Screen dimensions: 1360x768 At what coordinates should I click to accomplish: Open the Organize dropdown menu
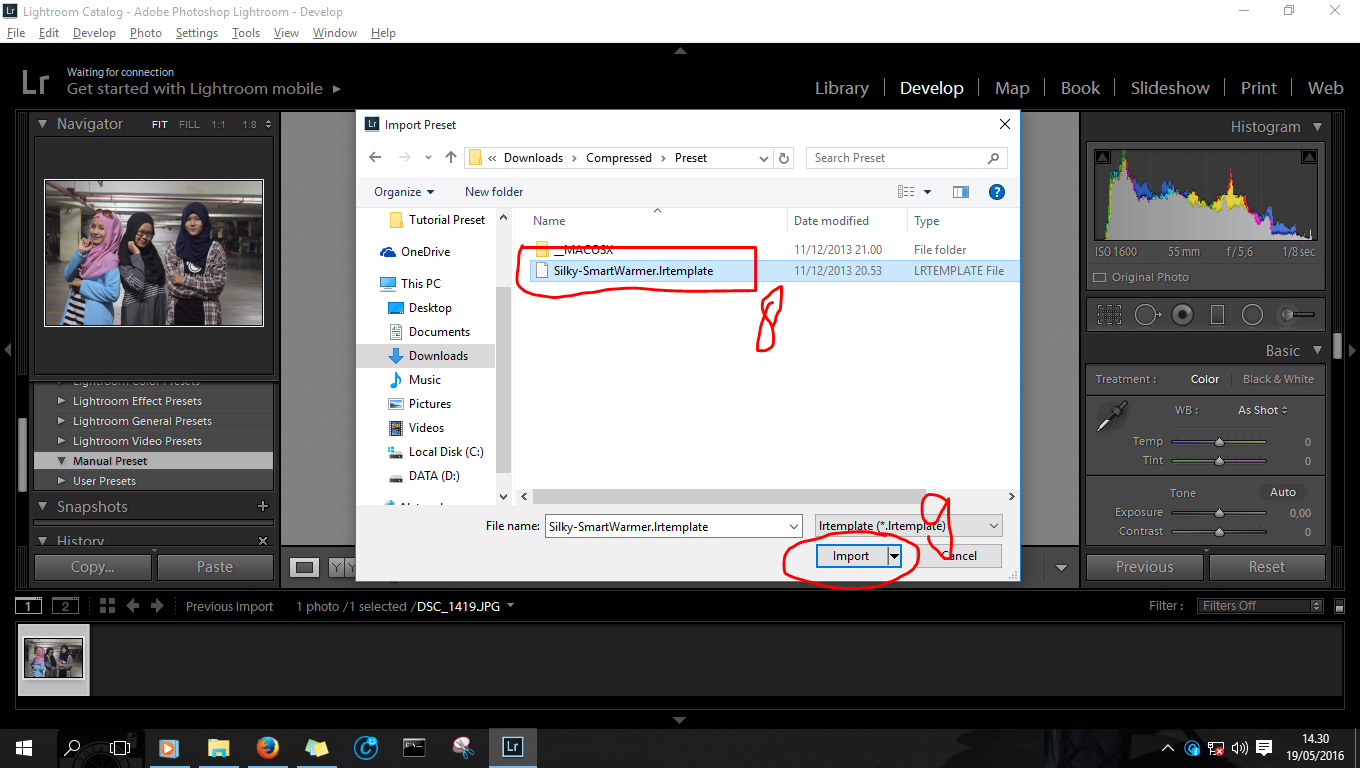pos(404,192)
